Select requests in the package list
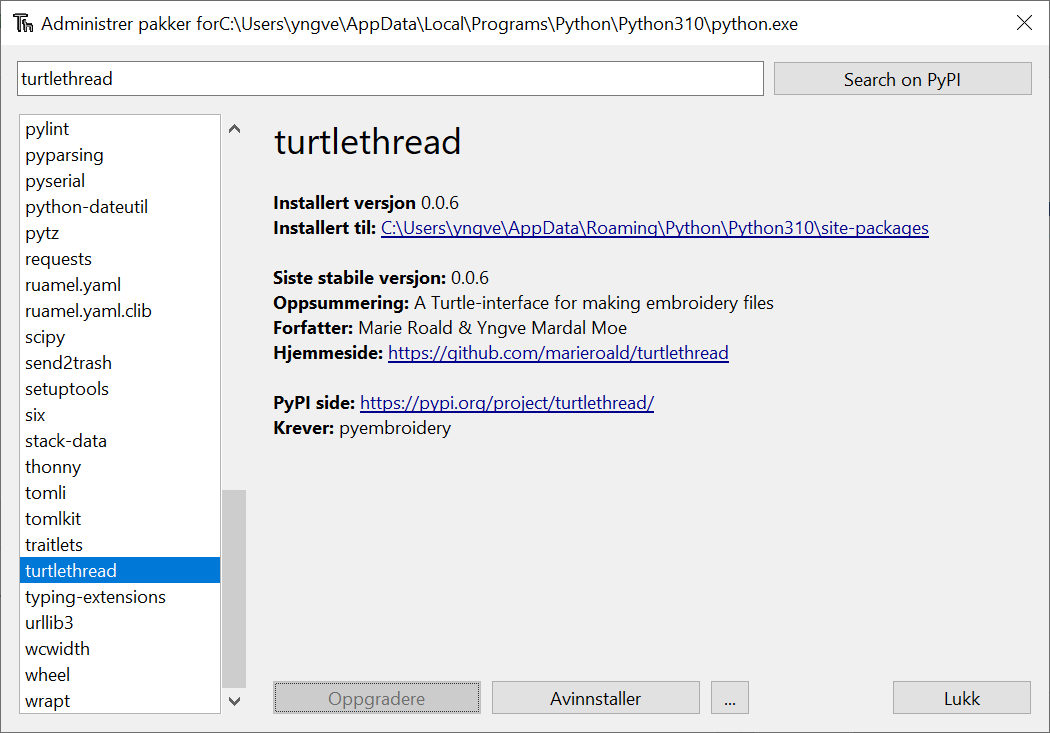The width and height of the screenshot is (1050, 733). pos(120,259)
